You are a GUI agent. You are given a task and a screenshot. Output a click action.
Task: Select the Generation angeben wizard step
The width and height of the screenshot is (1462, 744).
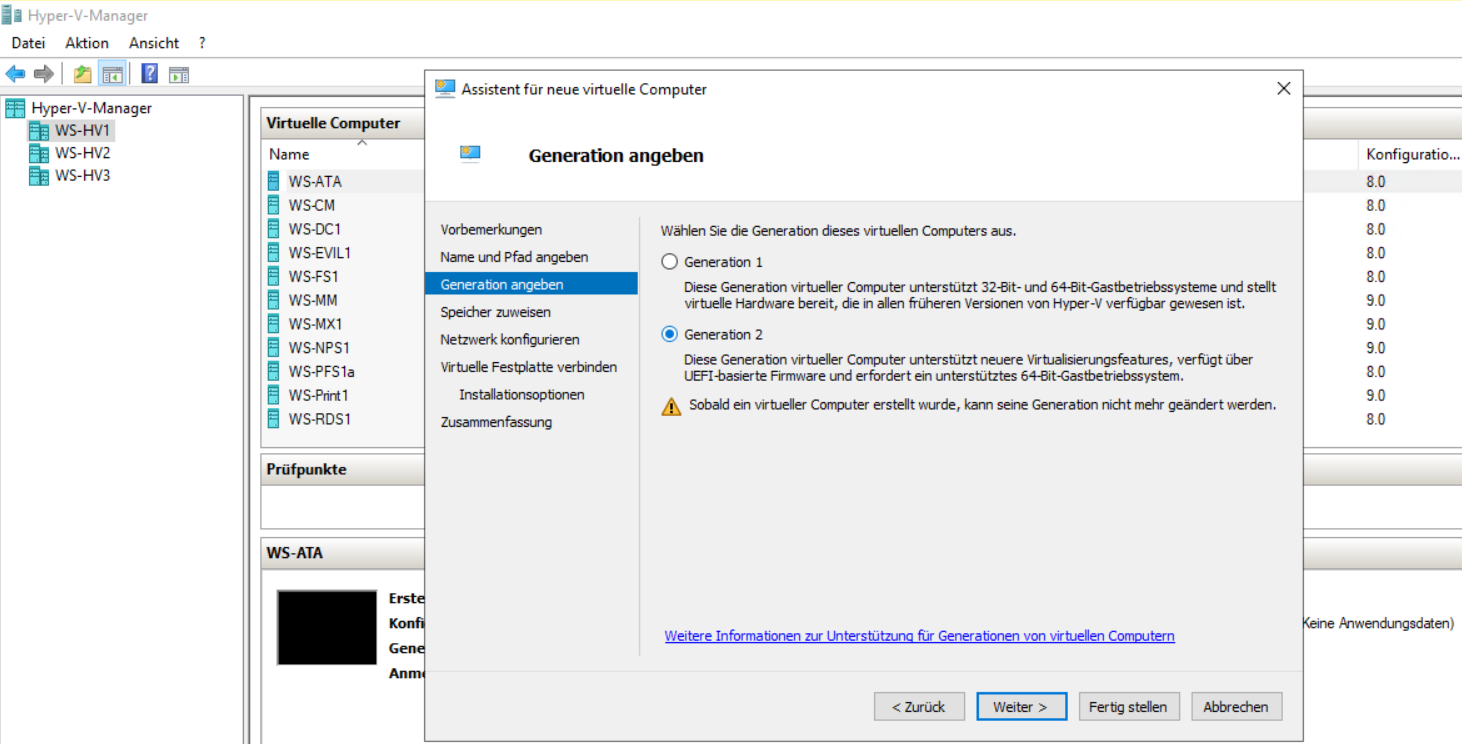click(531, 284)
